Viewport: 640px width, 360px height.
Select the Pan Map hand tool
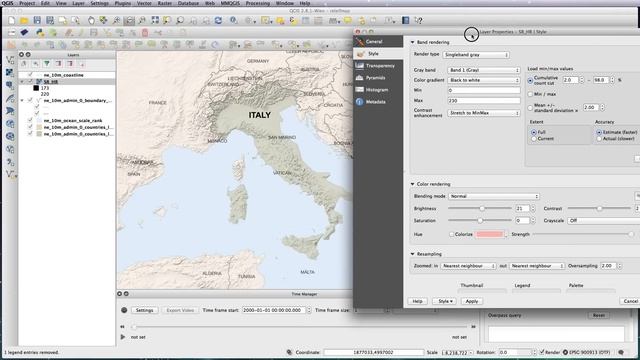91,20
